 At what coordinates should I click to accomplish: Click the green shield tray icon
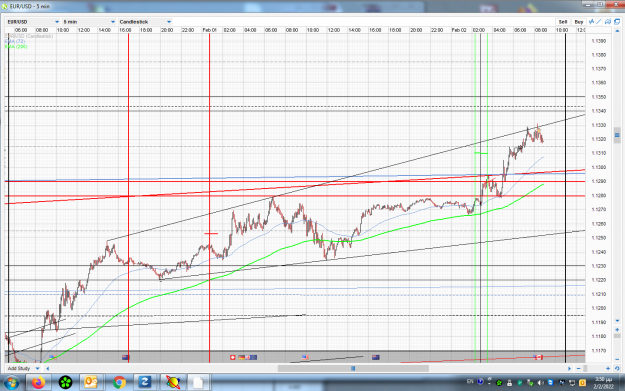pos(520,383)
